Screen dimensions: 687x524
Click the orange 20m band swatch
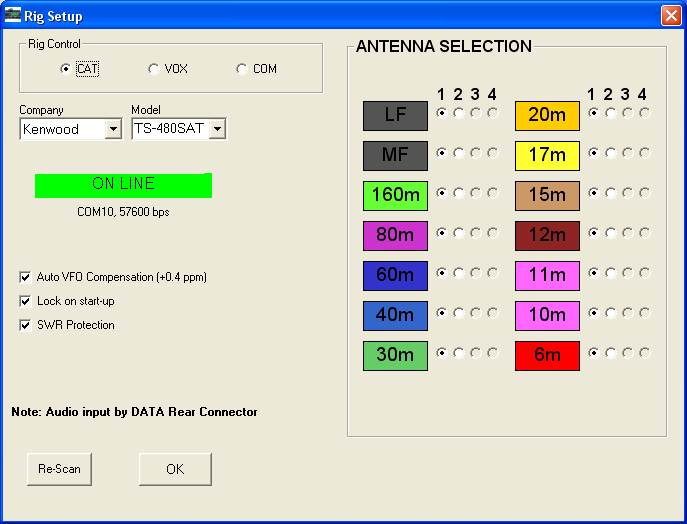click(547, 116)
